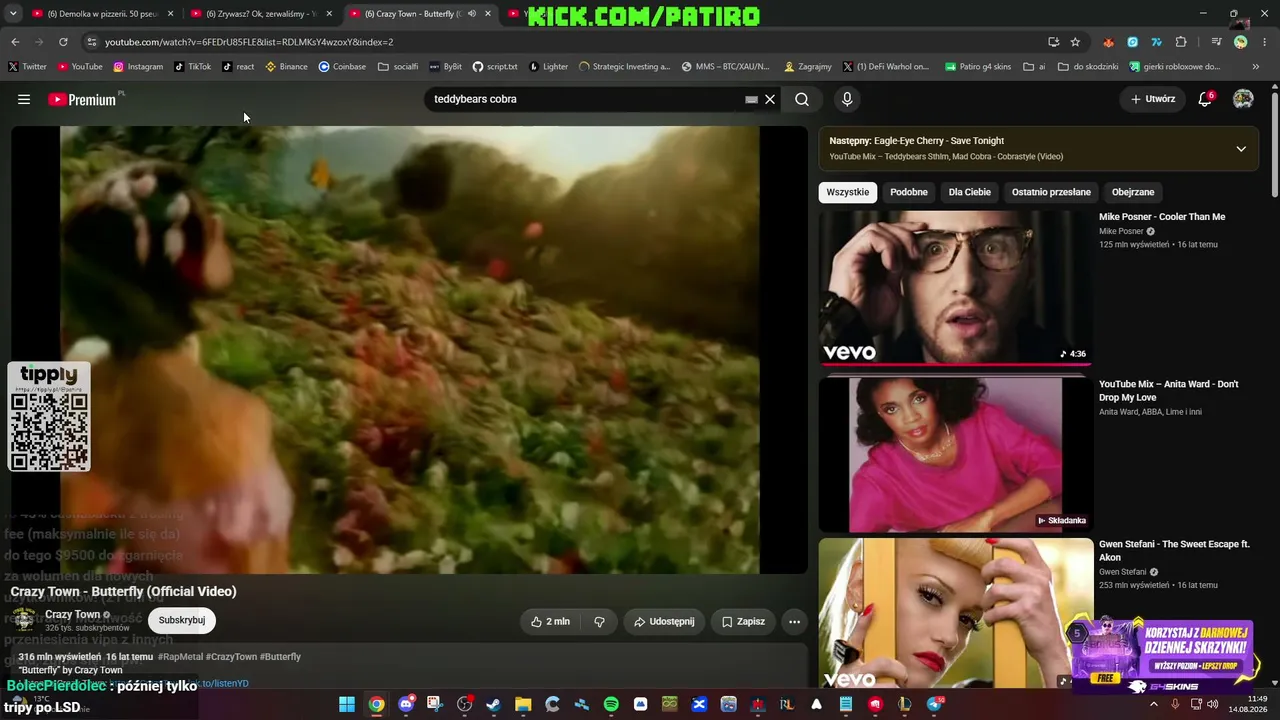
Task: Show more bookmarks with the chevron
Action: [1256, 67]
